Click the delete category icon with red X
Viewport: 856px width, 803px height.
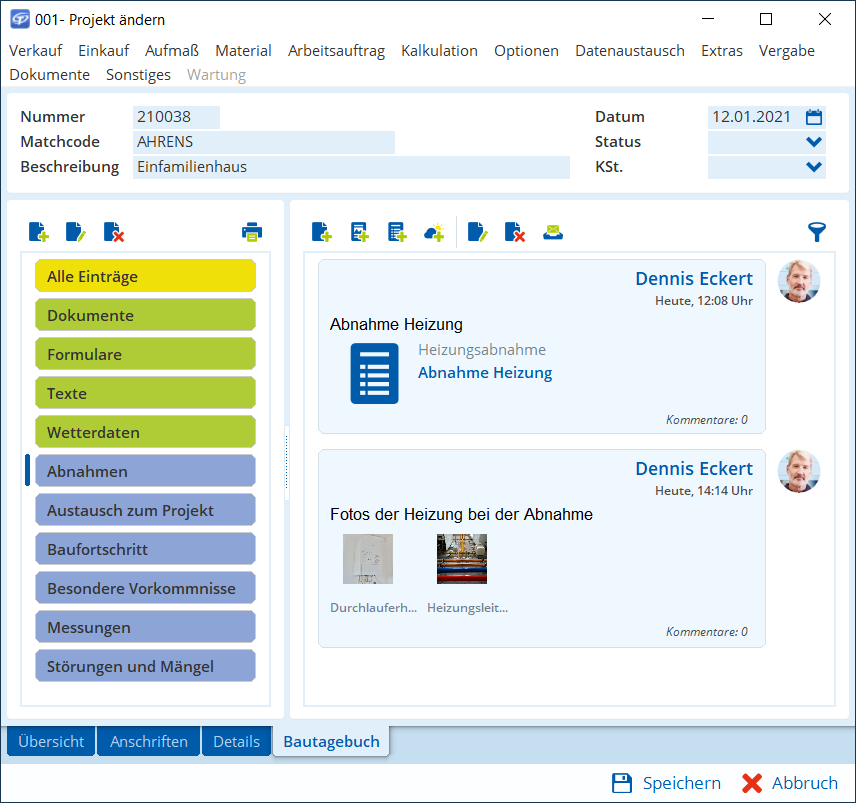pyautogui.click(x=114, y=233)
